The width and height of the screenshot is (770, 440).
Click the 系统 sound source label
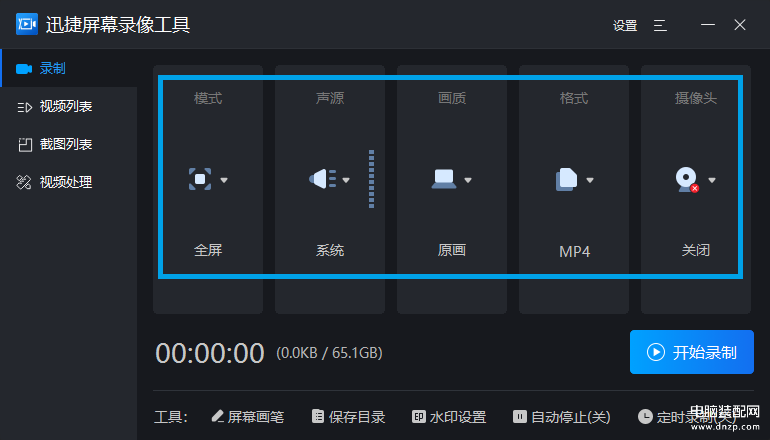click(330, 250)
